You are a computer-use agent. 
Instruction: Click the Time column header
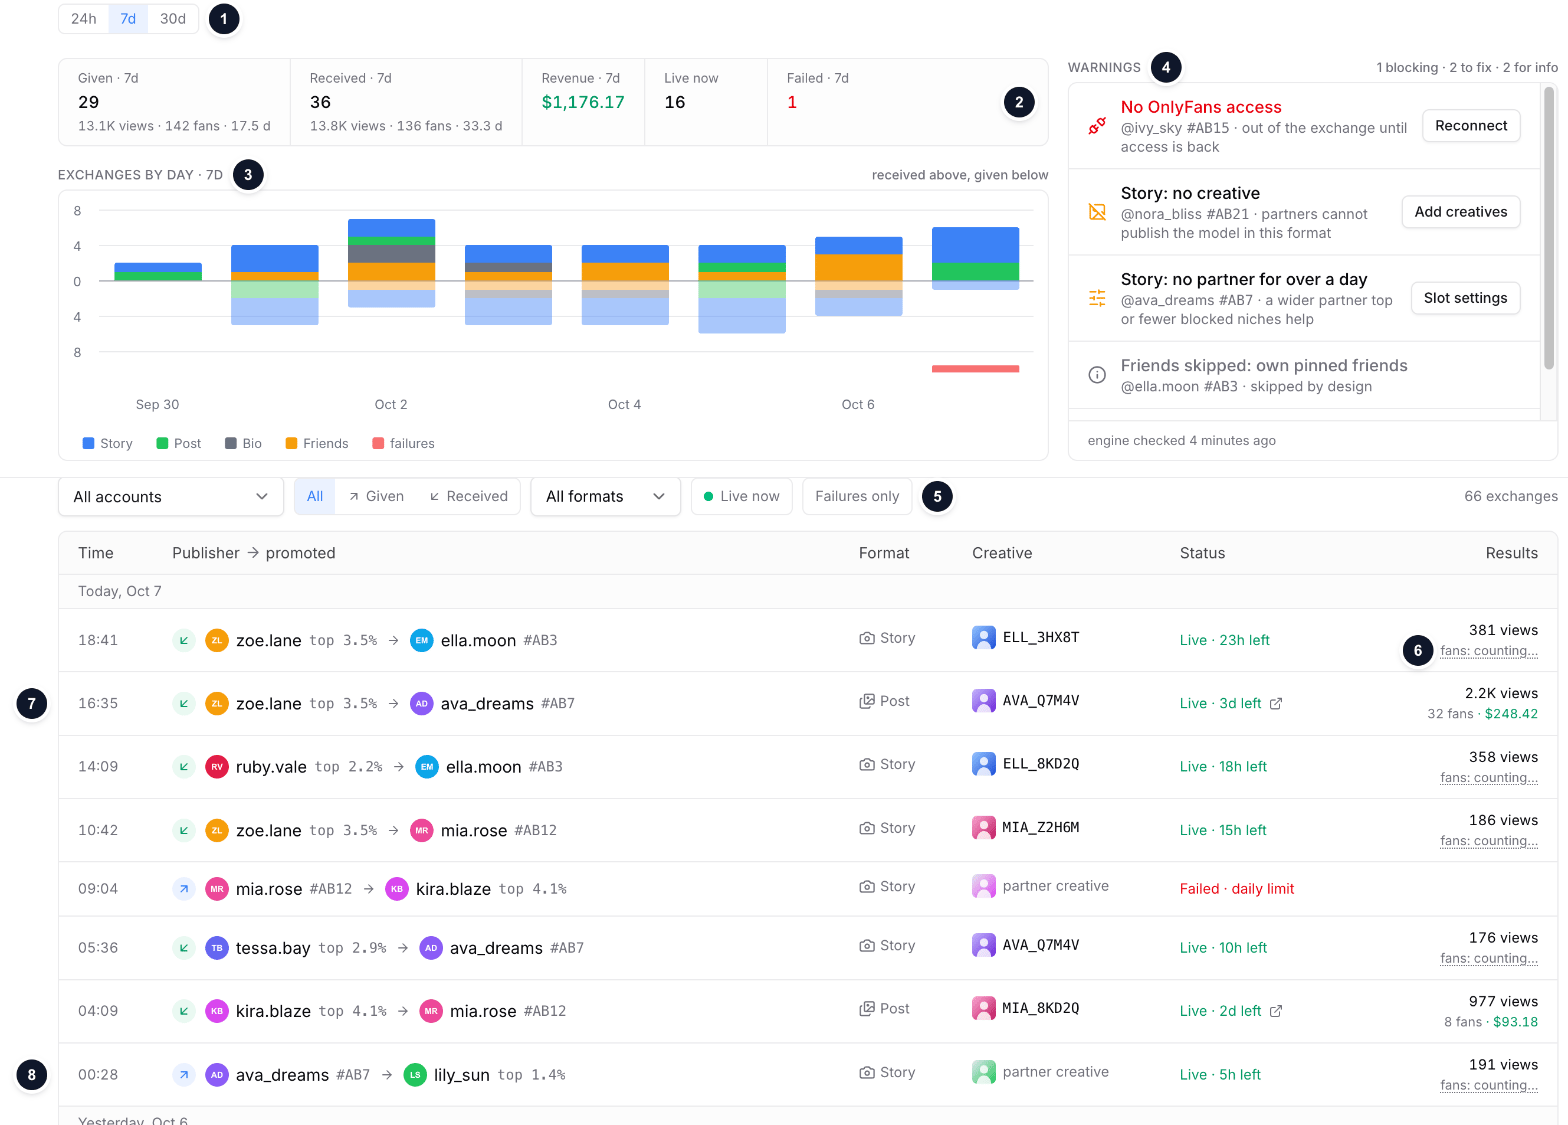coord(96,553)
